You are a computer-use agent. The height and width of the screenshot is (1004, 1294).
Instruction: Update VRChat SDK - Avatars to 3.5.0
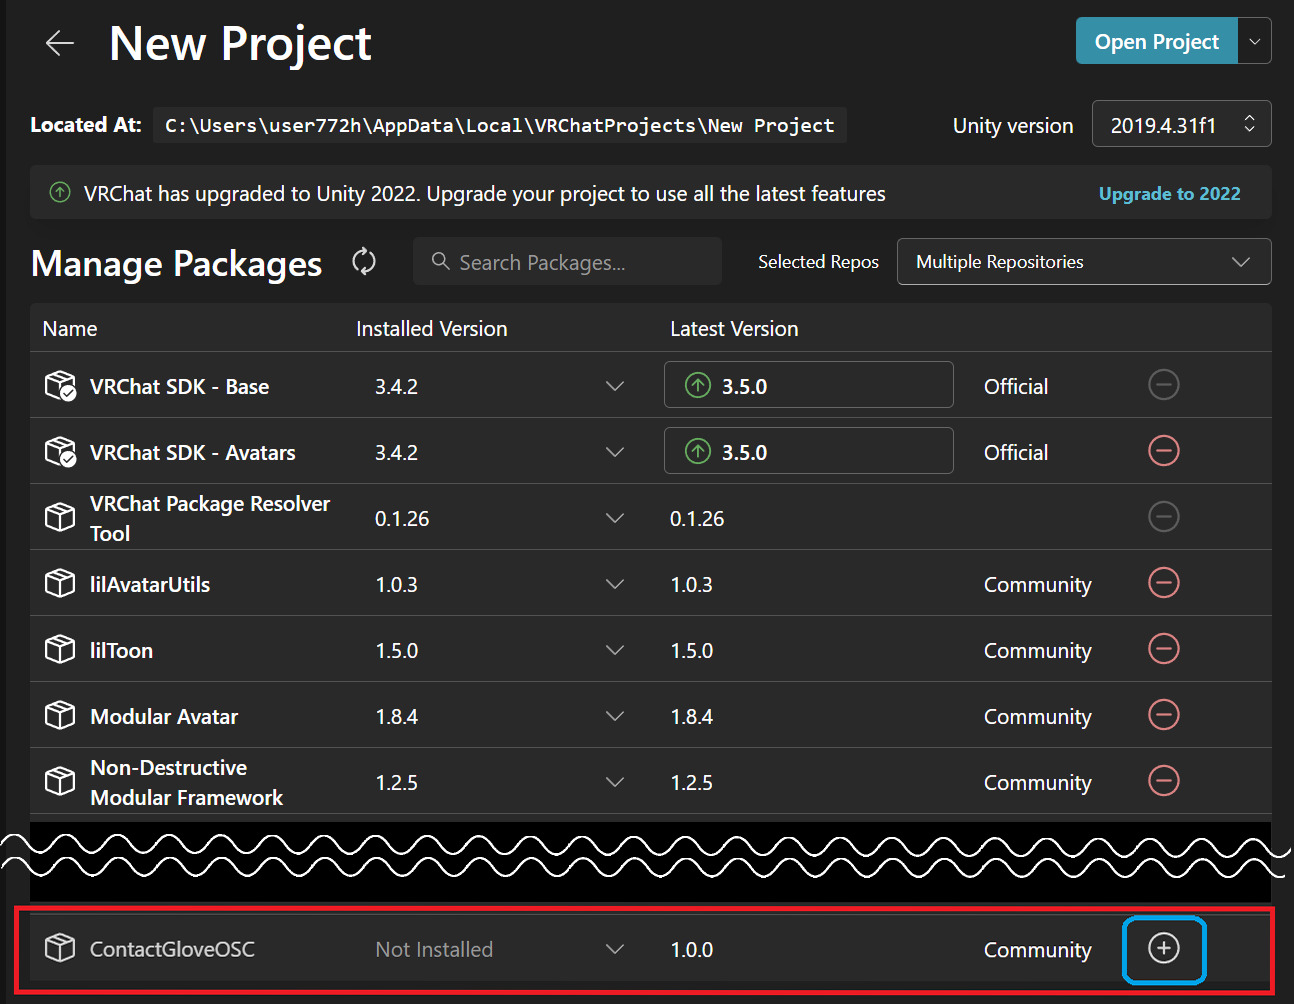(x=808, y=451)
